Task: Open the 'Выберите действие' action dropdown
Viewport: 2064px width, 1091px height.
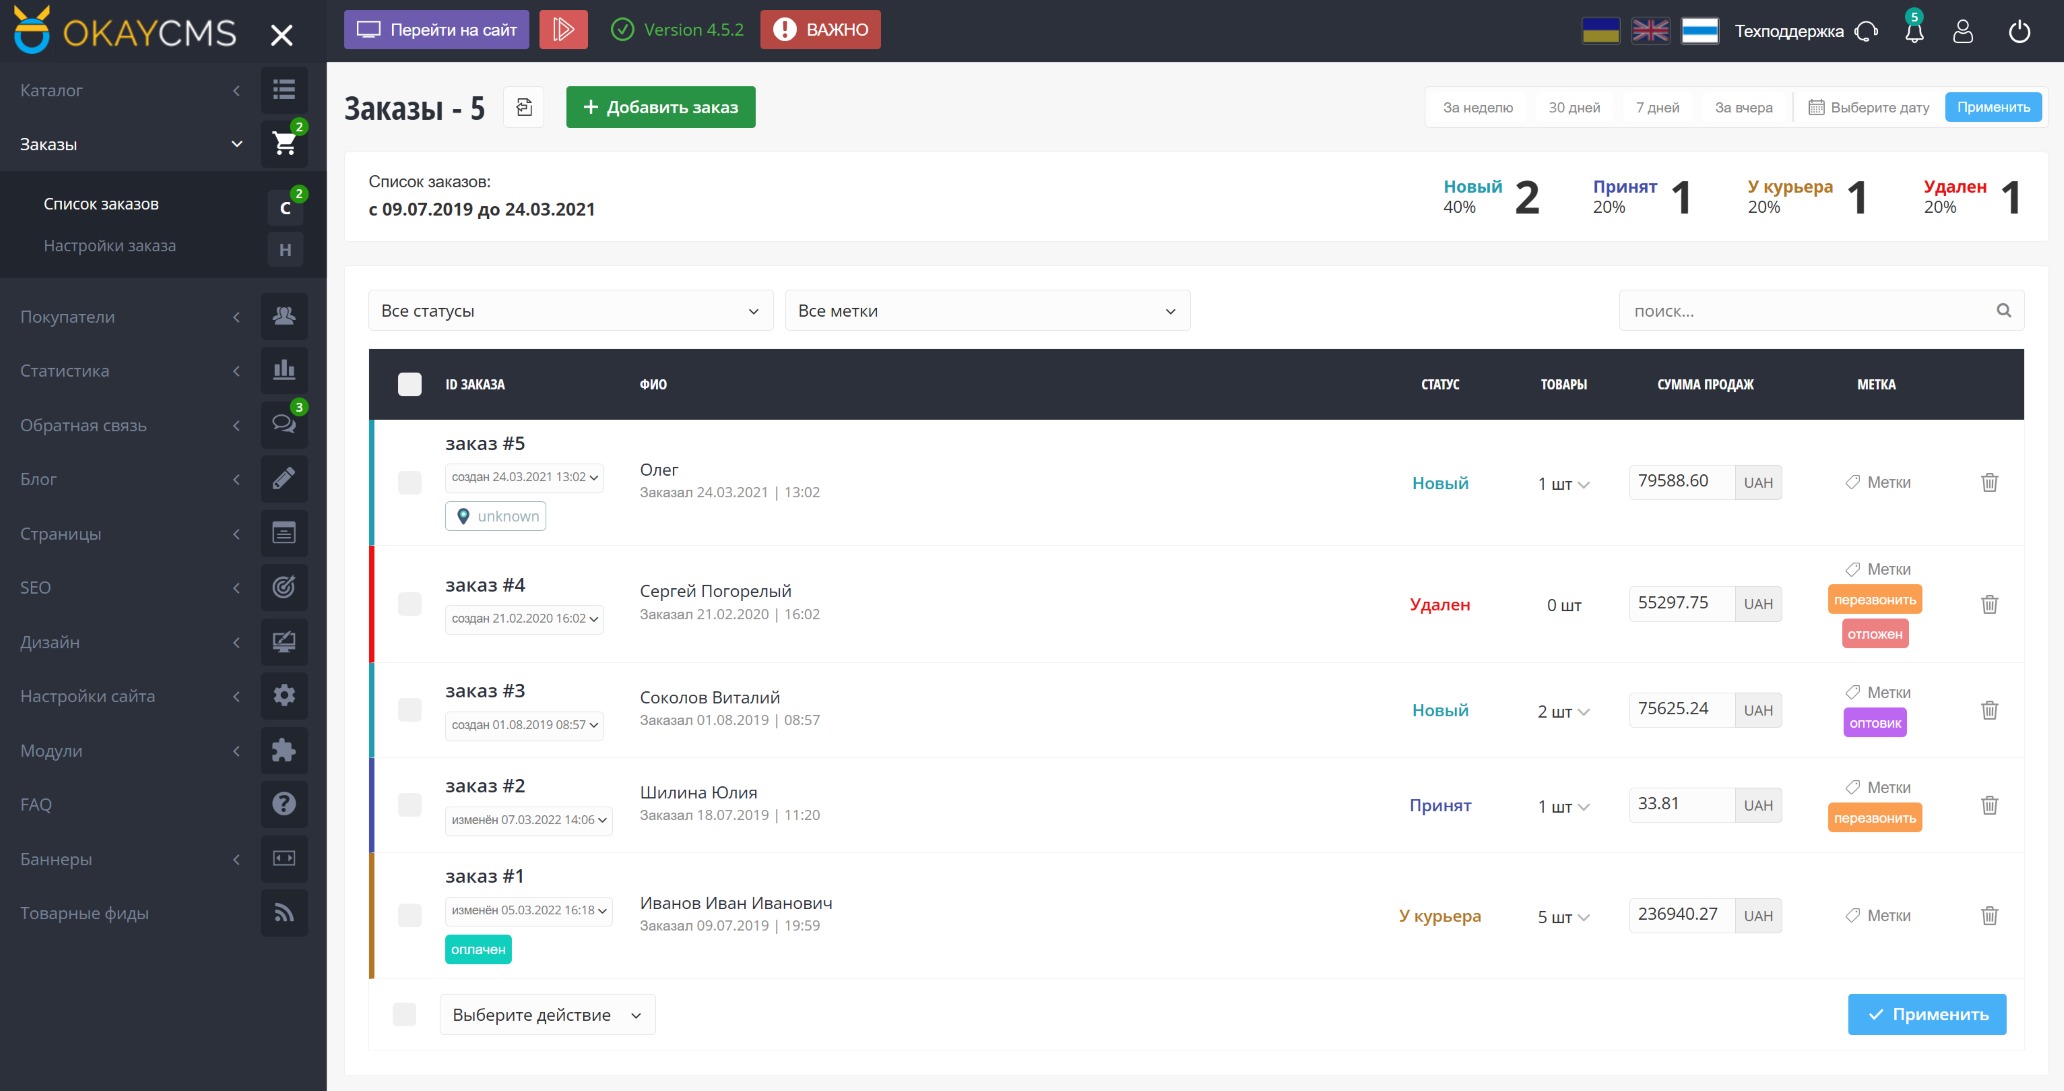Action: (x=547, y=1015)
